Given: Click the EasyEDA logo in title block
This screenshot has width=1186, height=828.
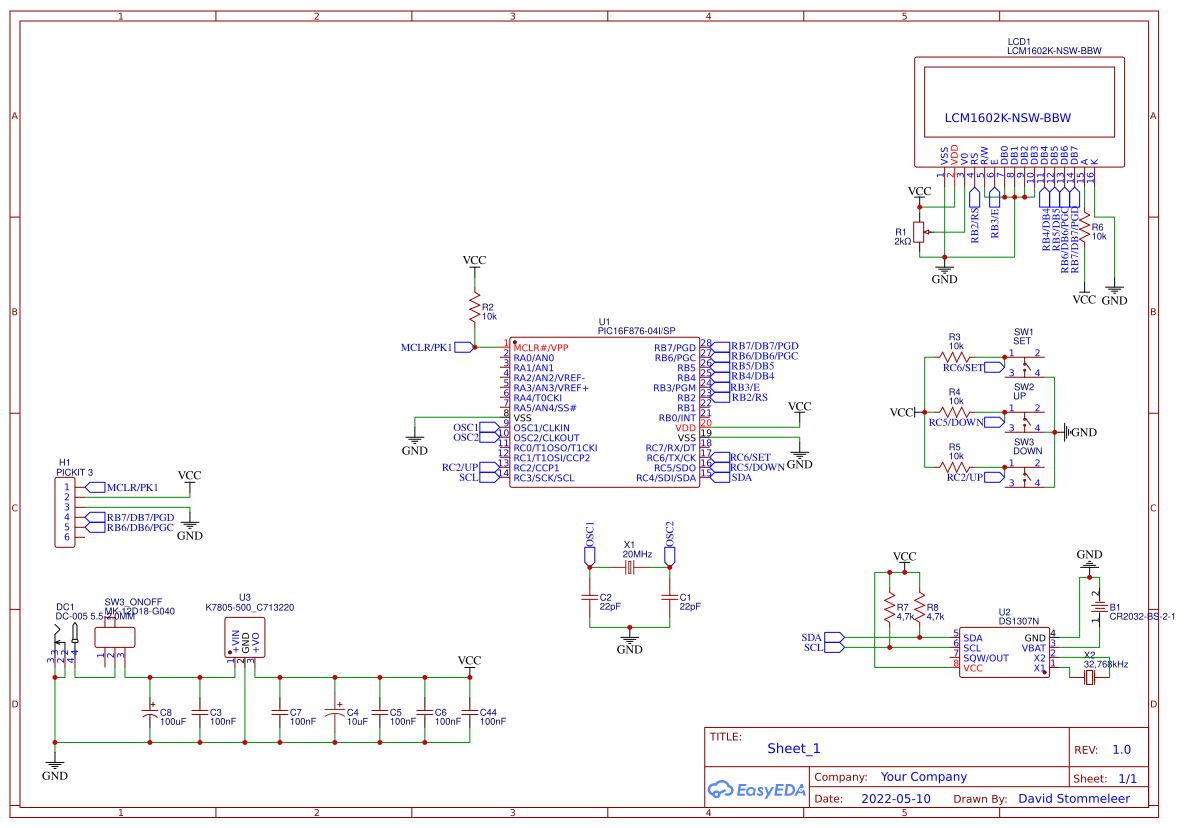Looking at the screenshot, I should 756,790.
